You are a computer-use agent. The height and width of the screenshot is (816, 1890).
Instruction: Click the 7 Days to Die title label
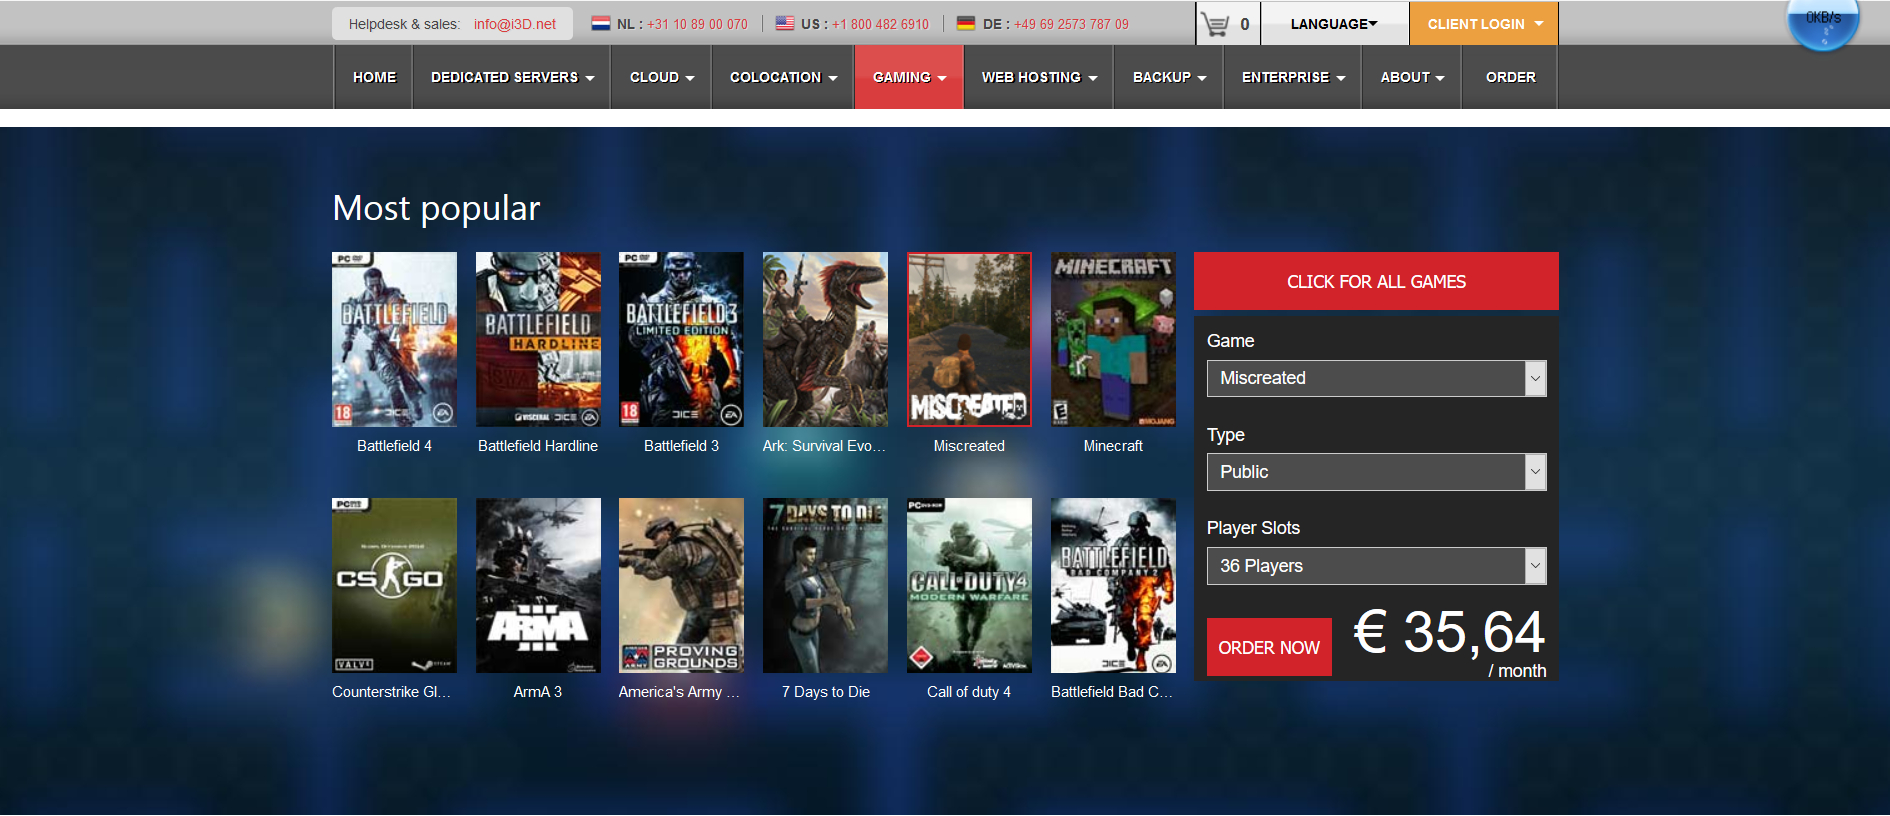coord(826,692)
